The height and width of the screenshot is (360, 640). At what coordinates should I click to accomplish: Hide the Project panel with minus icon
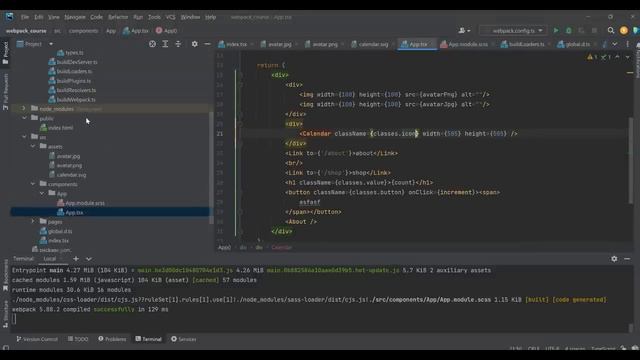pyautogui.click(x=207, y=44)
